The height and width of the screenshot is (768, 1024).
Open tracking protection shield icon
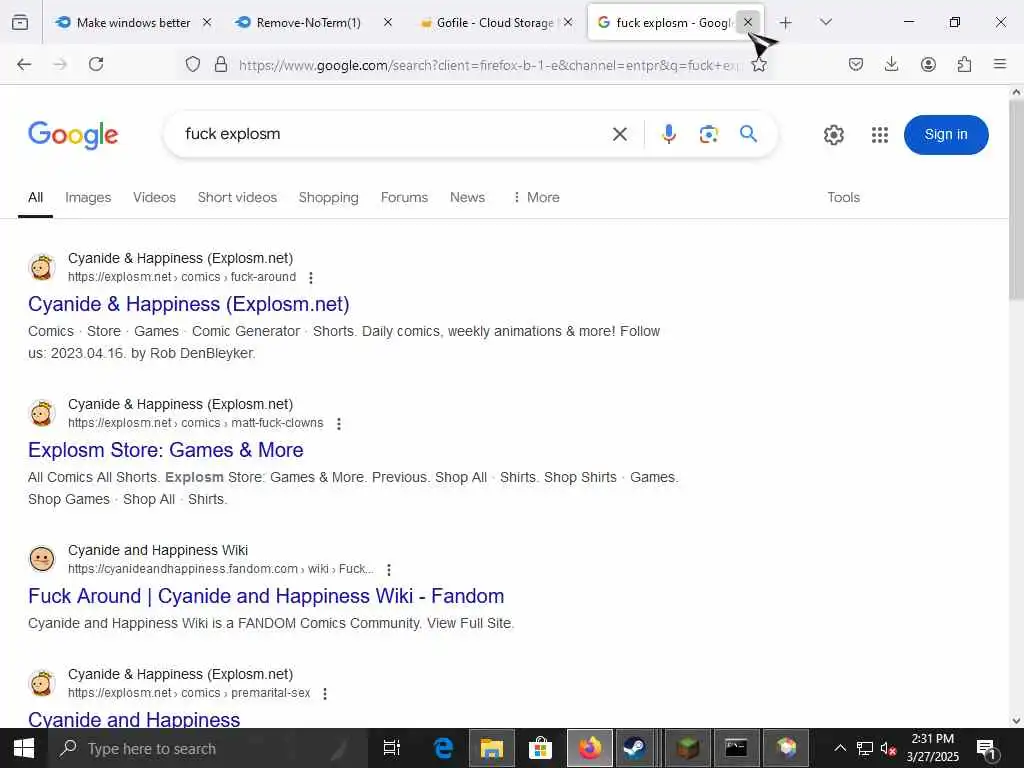tap(193, 64)
